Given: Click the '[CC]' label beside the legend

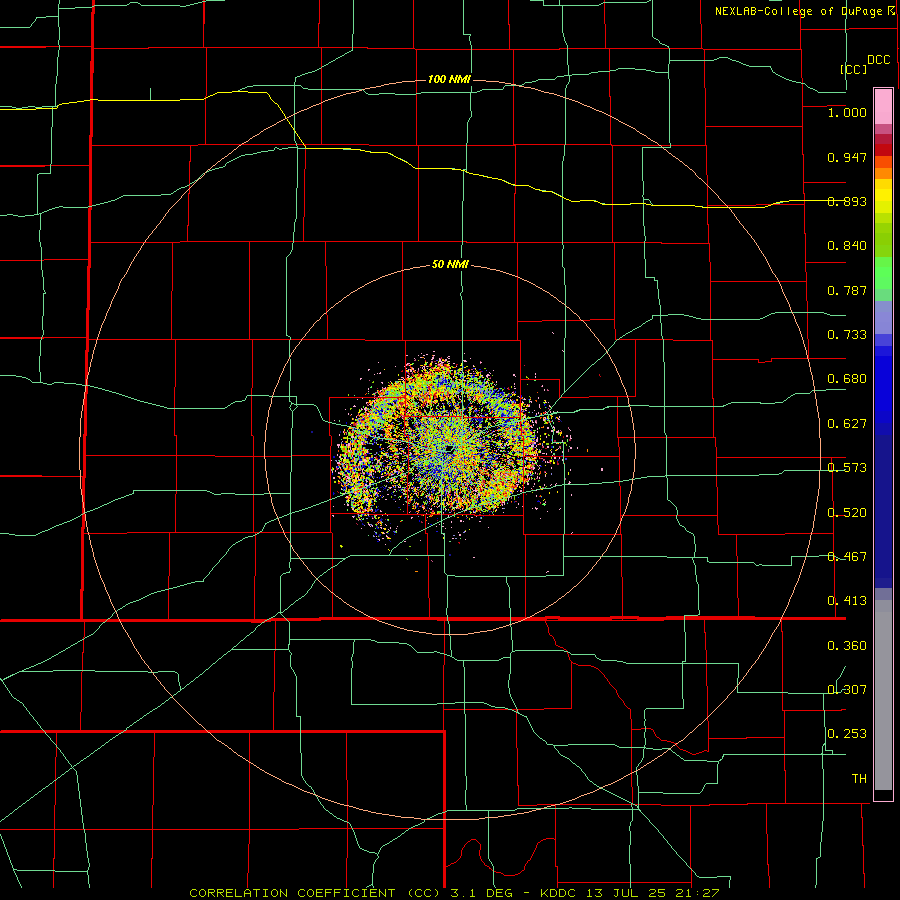Looking at the screenshot, I should pyautogui.click(x=853, y=69).
